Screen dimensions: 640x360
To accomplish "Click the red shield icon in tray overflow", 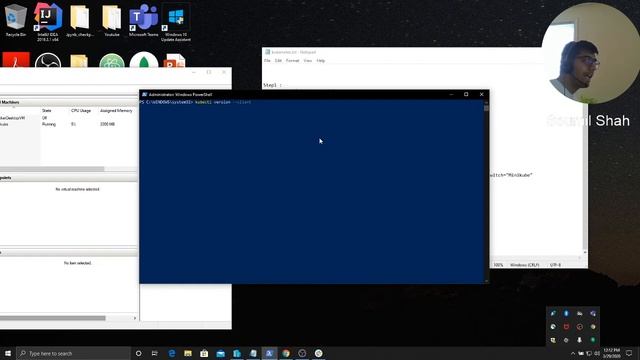I will click(x=566, y=327).
